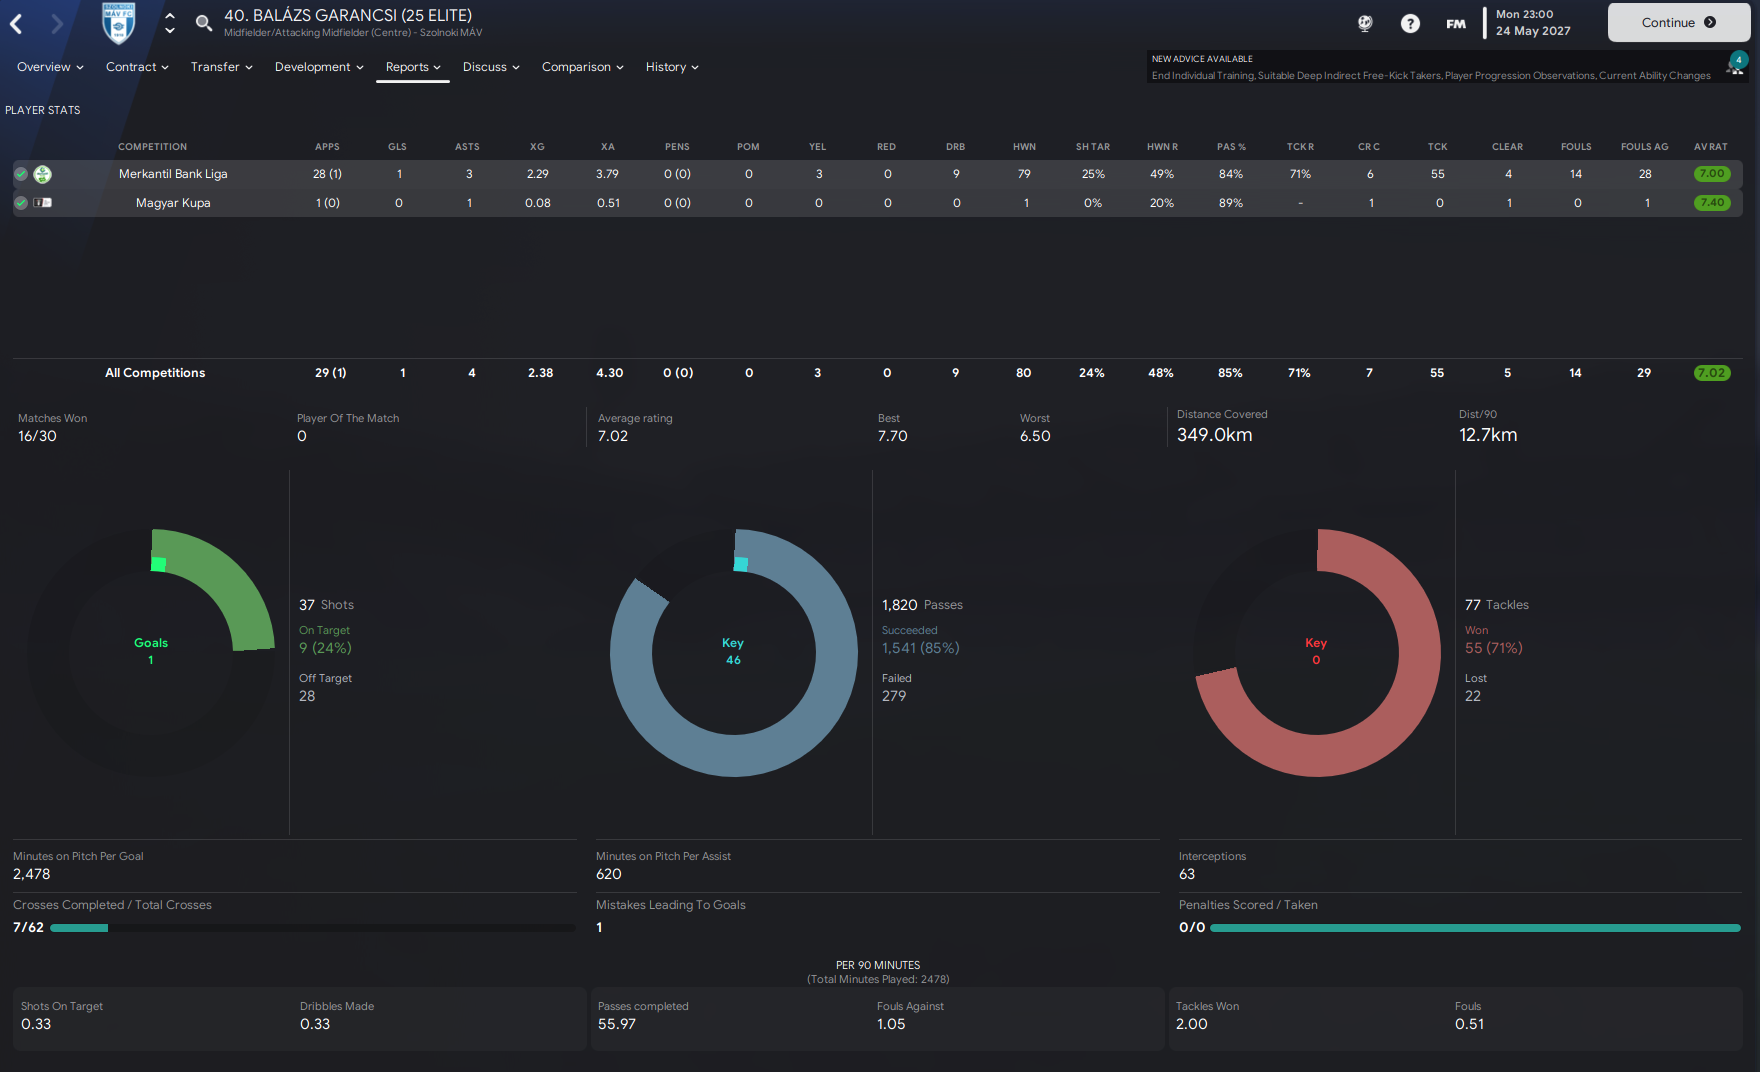Open the advice assistant icon

coord(1736,64)
